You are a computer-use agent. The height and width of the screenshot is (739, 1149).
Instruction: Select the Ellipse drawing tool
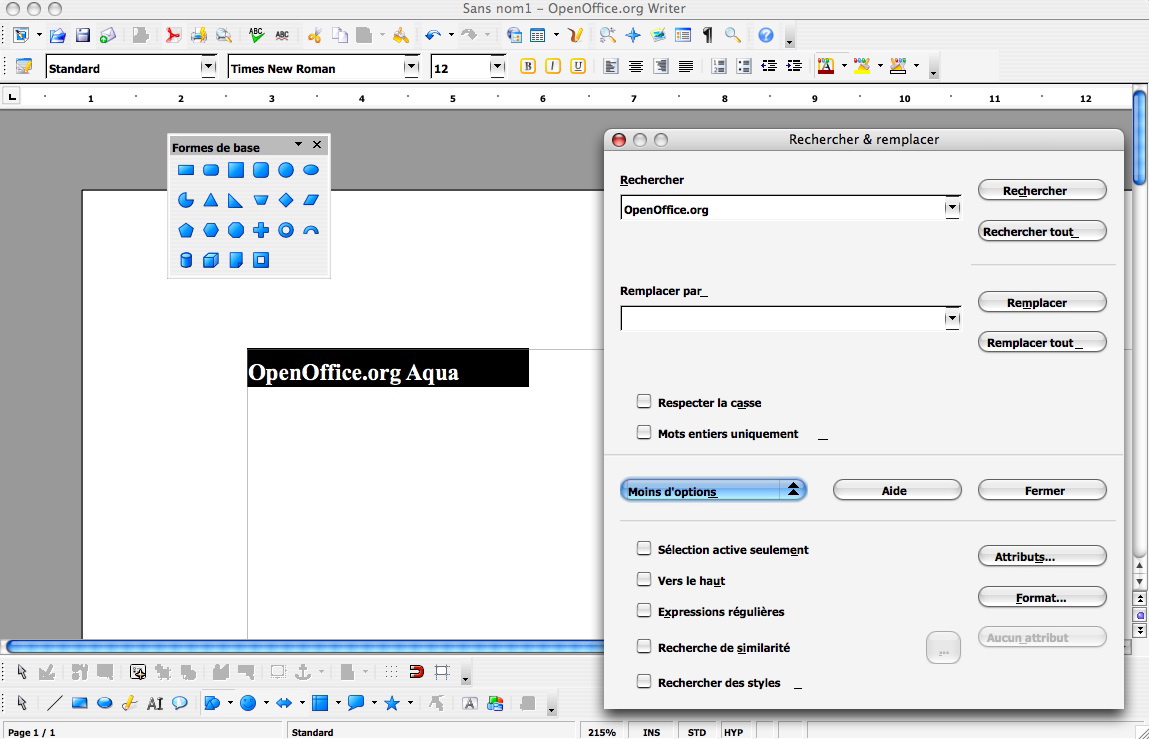click(105, 703)
